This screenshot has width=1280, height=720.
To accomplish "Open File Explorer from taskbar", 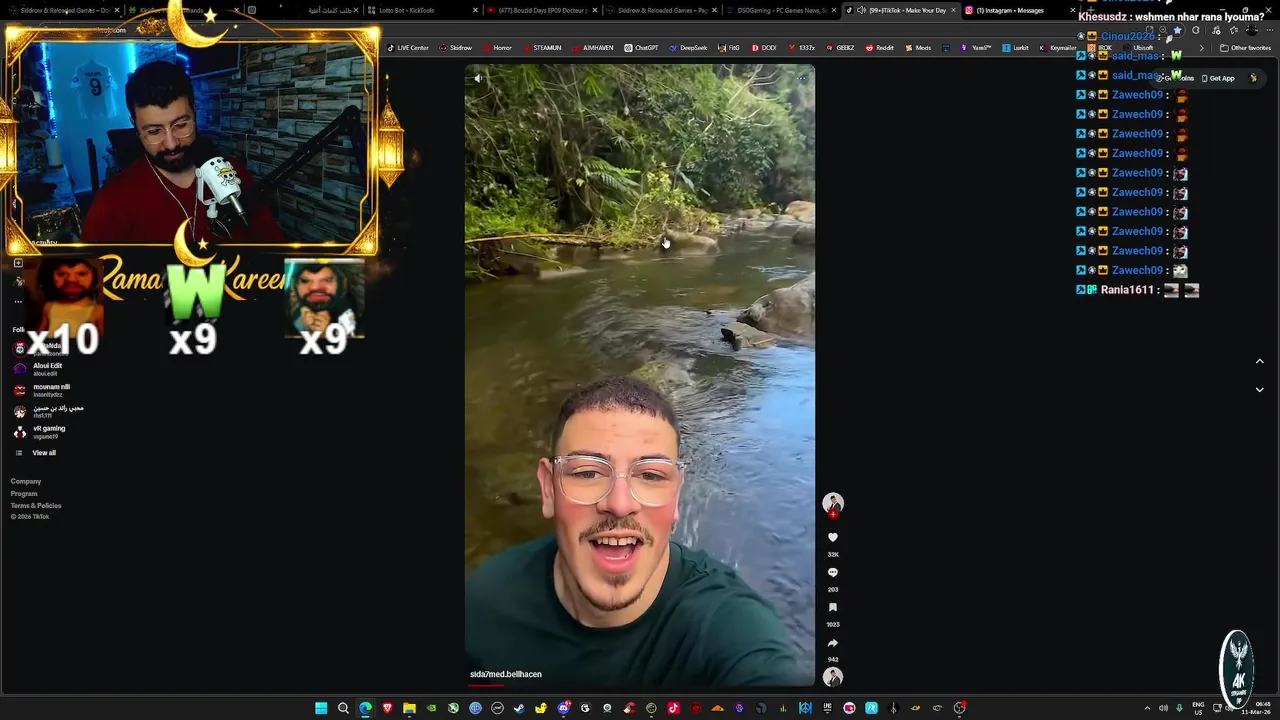I will pyautogui.click(x=409, y=708).
